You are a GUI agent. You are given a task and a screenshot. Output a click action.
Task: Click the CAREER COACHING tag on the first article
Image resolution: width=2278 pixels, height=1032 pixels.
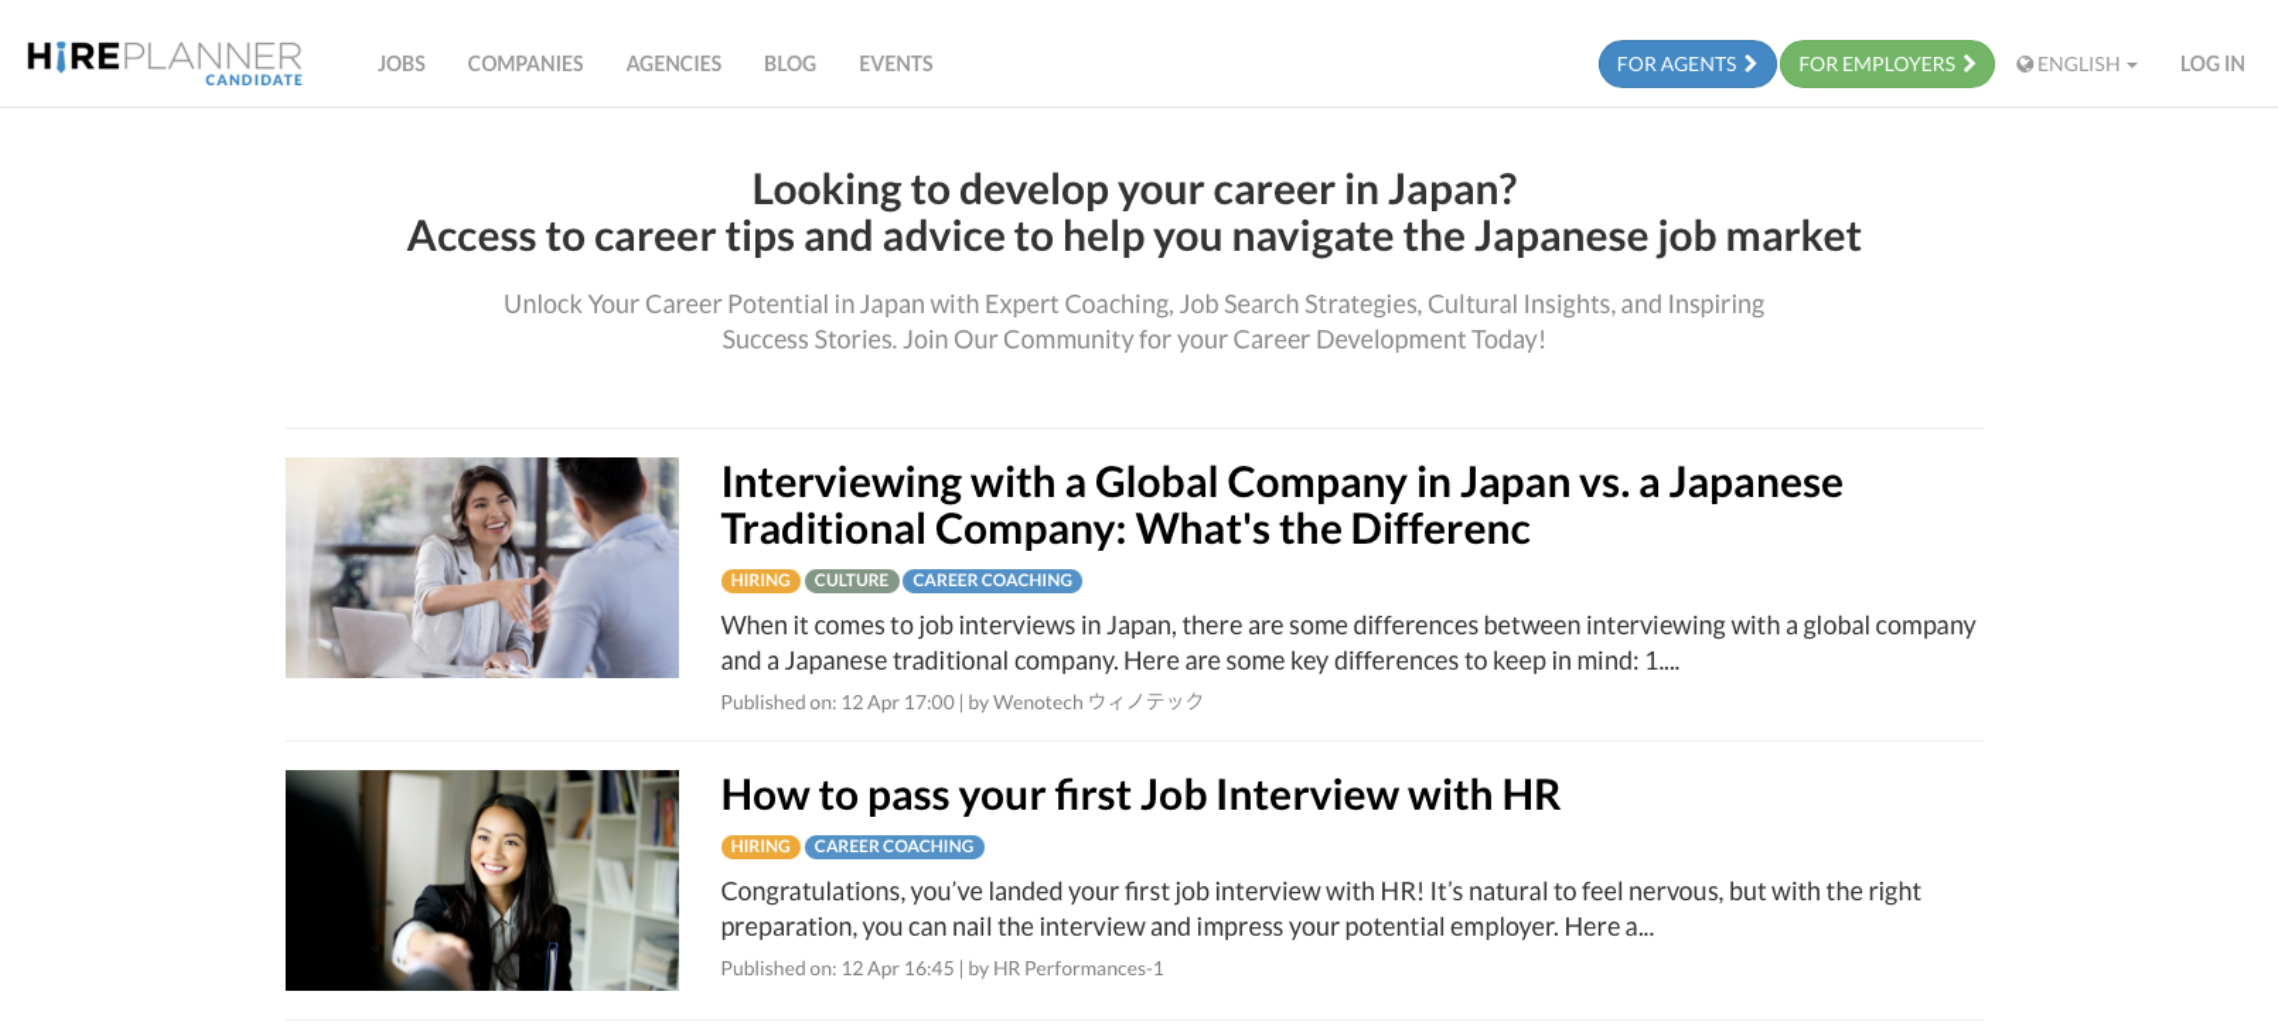coord(991,580)
